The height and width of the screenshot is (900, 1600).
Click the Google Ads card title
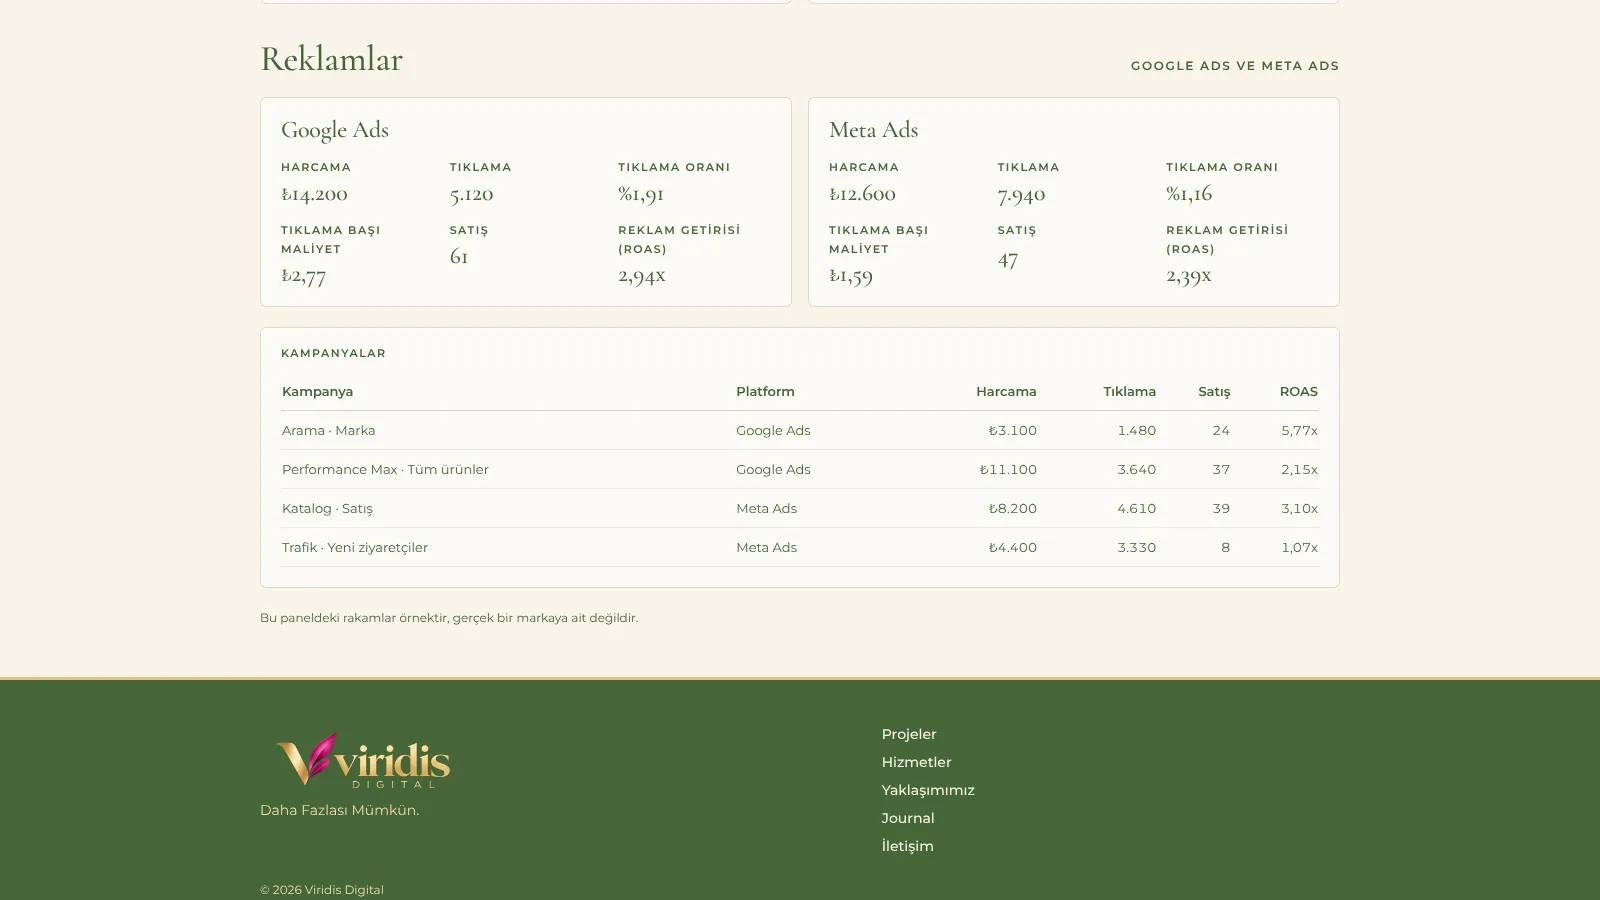click(x=334, y=130)
